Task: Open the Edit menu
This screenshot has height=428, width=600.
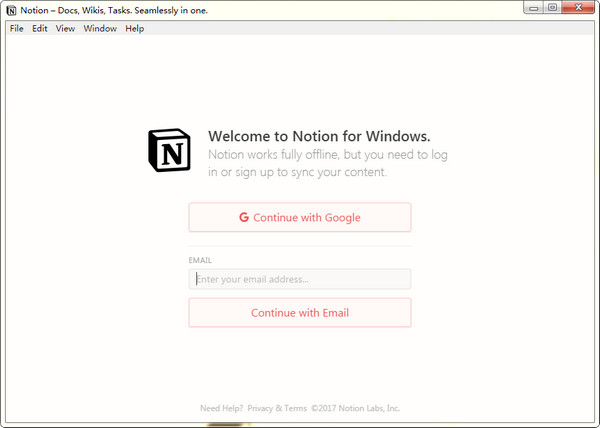Action: tap(39, 29)
